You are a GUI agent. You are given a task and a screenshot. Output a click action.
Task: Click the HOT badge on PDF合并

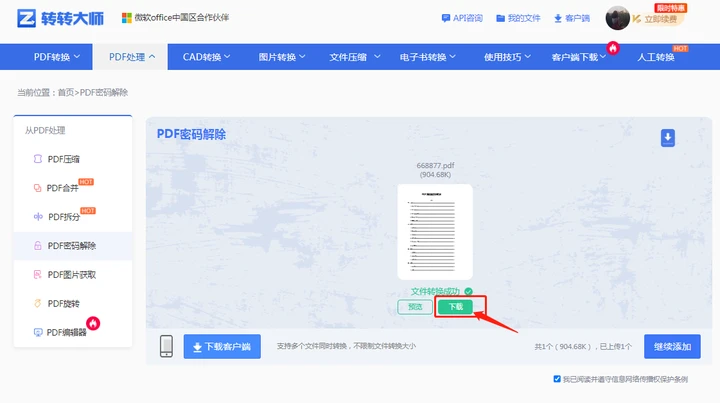point(86,182)
